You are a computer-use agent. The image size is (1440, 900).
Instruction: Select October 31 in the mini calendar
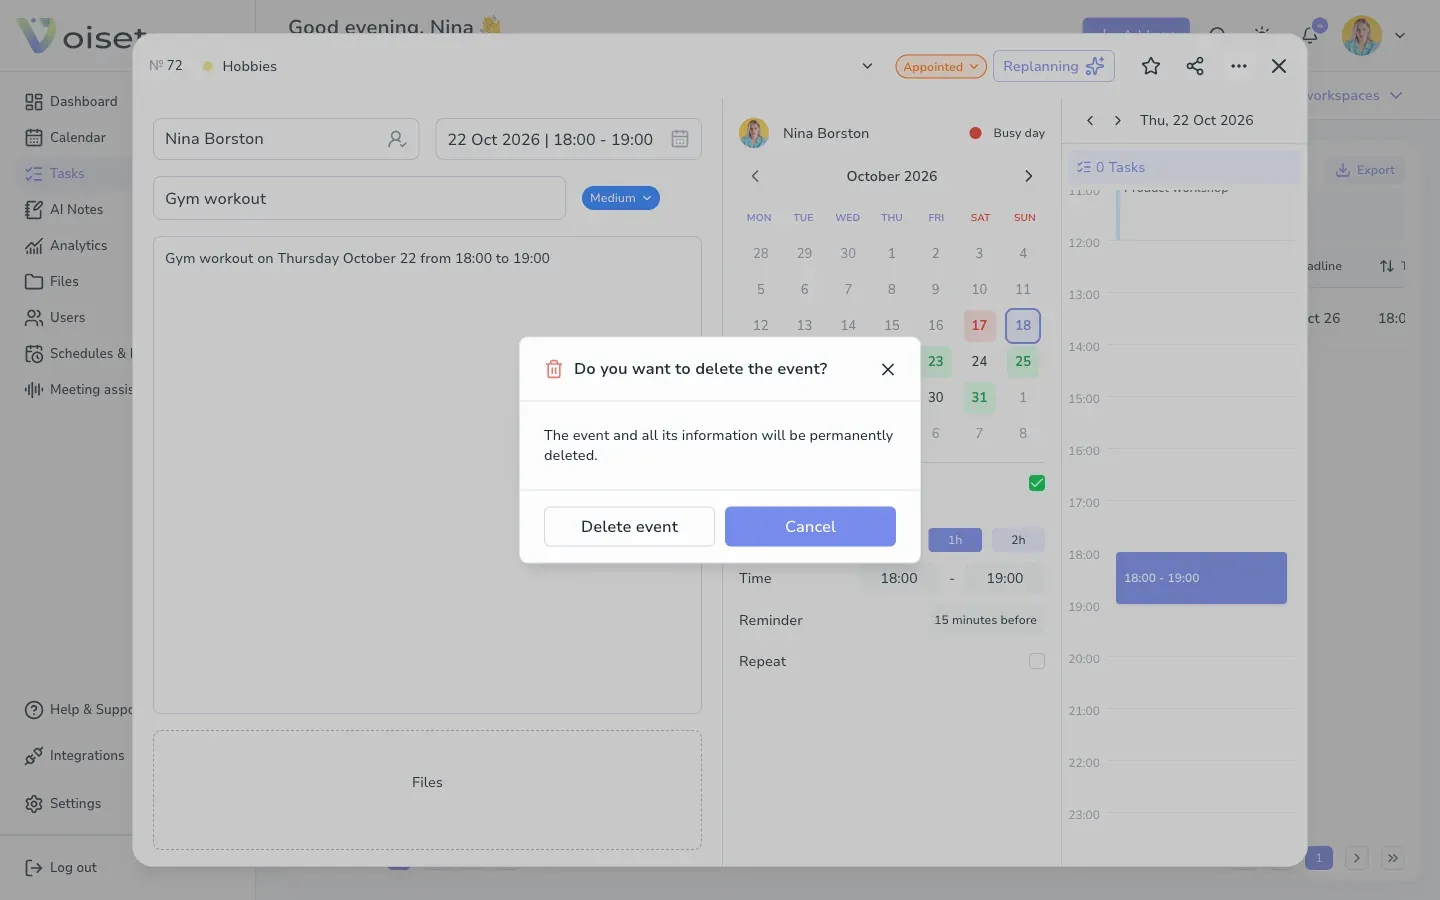coord(979,397)
